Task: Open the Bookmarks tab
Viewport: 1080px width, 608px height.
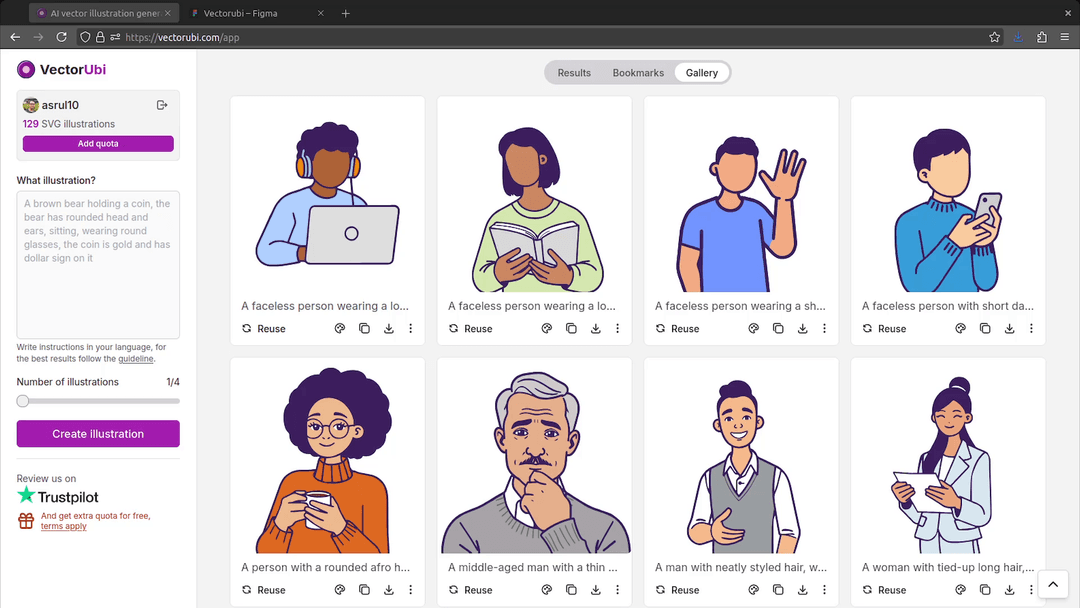Action: point(638,73)
